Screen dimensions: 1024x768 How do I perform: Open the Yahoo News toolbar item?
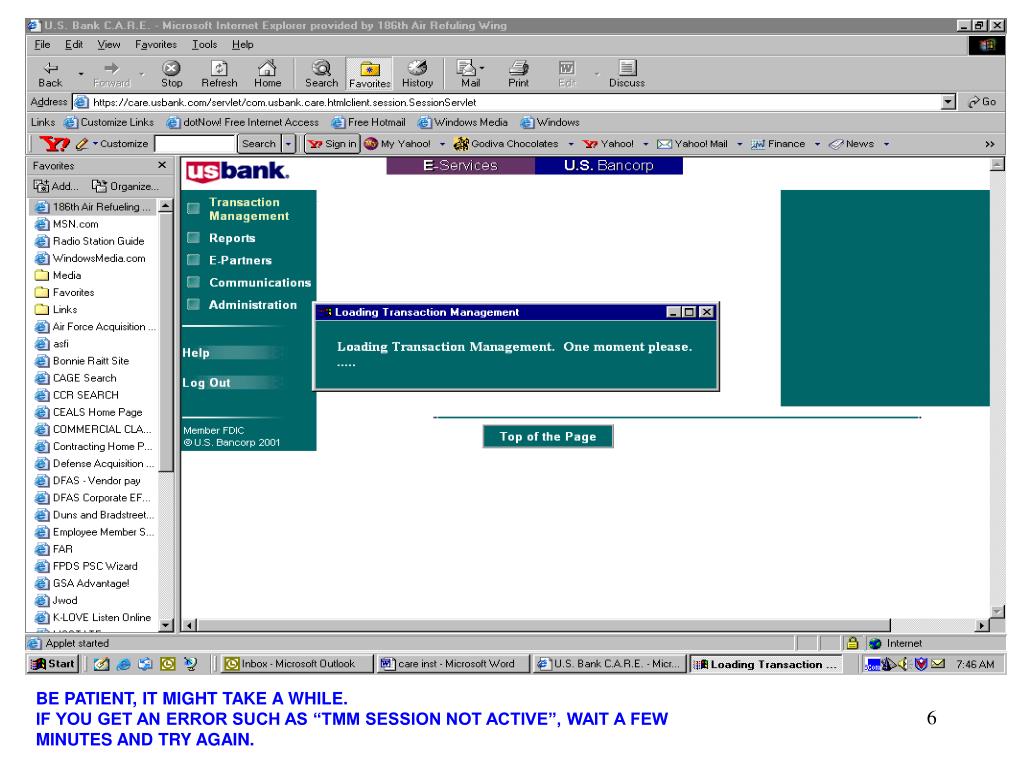click(x=852, y=144)
